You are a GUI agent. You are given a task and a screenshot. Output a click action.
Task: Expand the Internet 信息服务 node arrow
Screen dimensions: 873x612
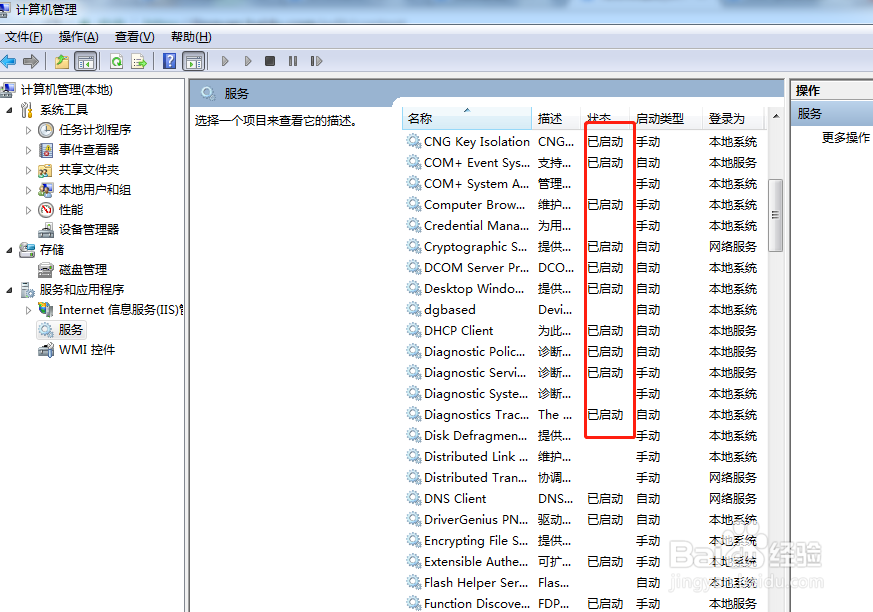[28, 310]
